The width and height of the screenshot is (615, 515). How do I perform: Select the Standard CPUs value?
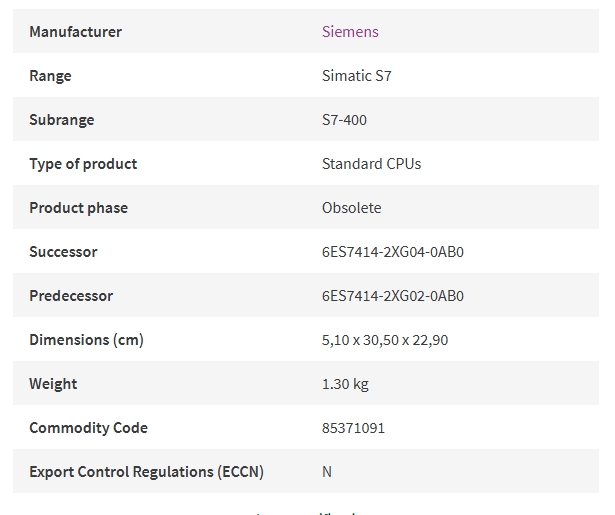[371, 164]
